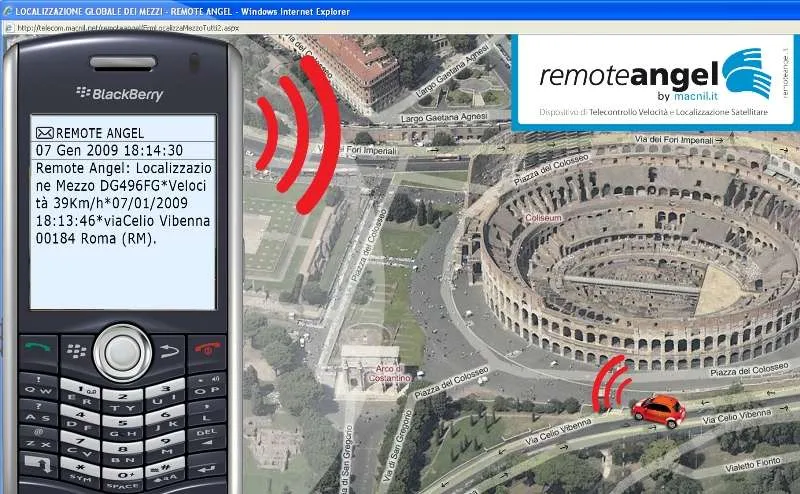Viewport: 800px width, 494px height.
Task: Click the large red signal waves graphic
Action: 298,134
